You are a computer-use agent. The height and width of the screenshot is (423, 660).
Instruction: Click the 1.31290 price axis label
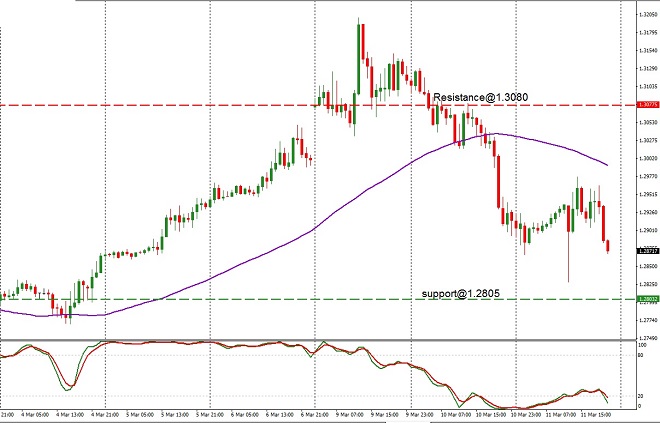pos(648,68)
